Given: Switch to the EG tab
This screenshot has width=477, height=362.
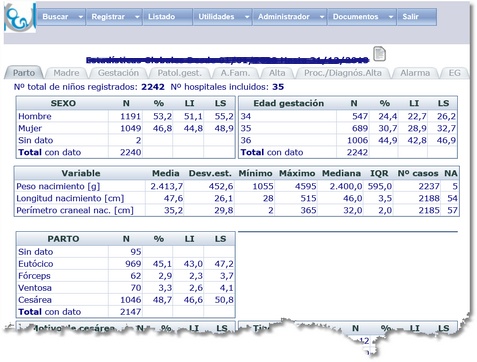Looking at the screenshot, I should click(x=454, y=73).
